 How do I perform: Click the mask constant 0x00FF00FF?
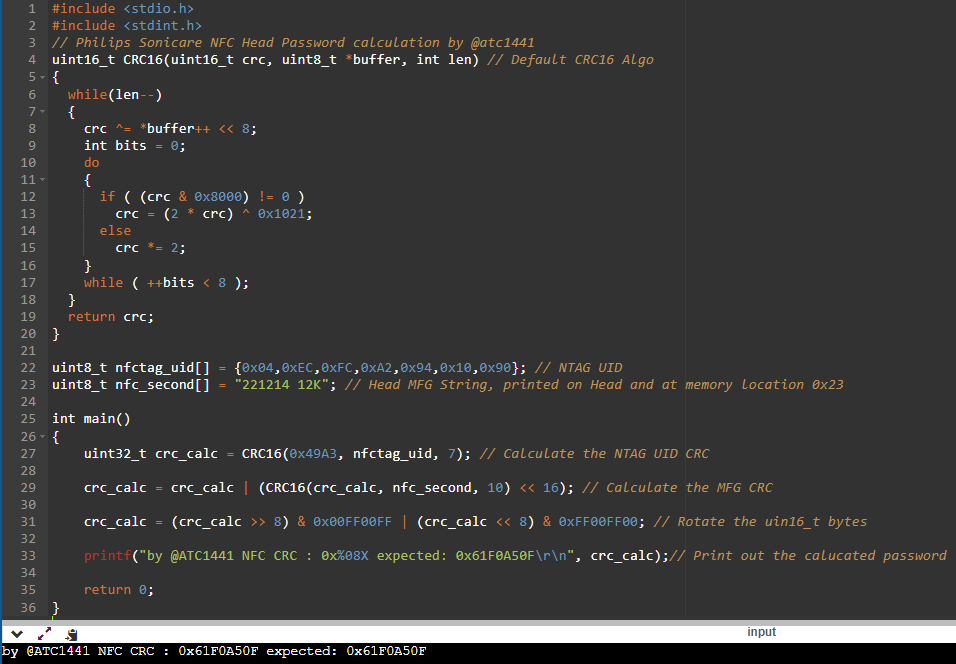[352, 522]
